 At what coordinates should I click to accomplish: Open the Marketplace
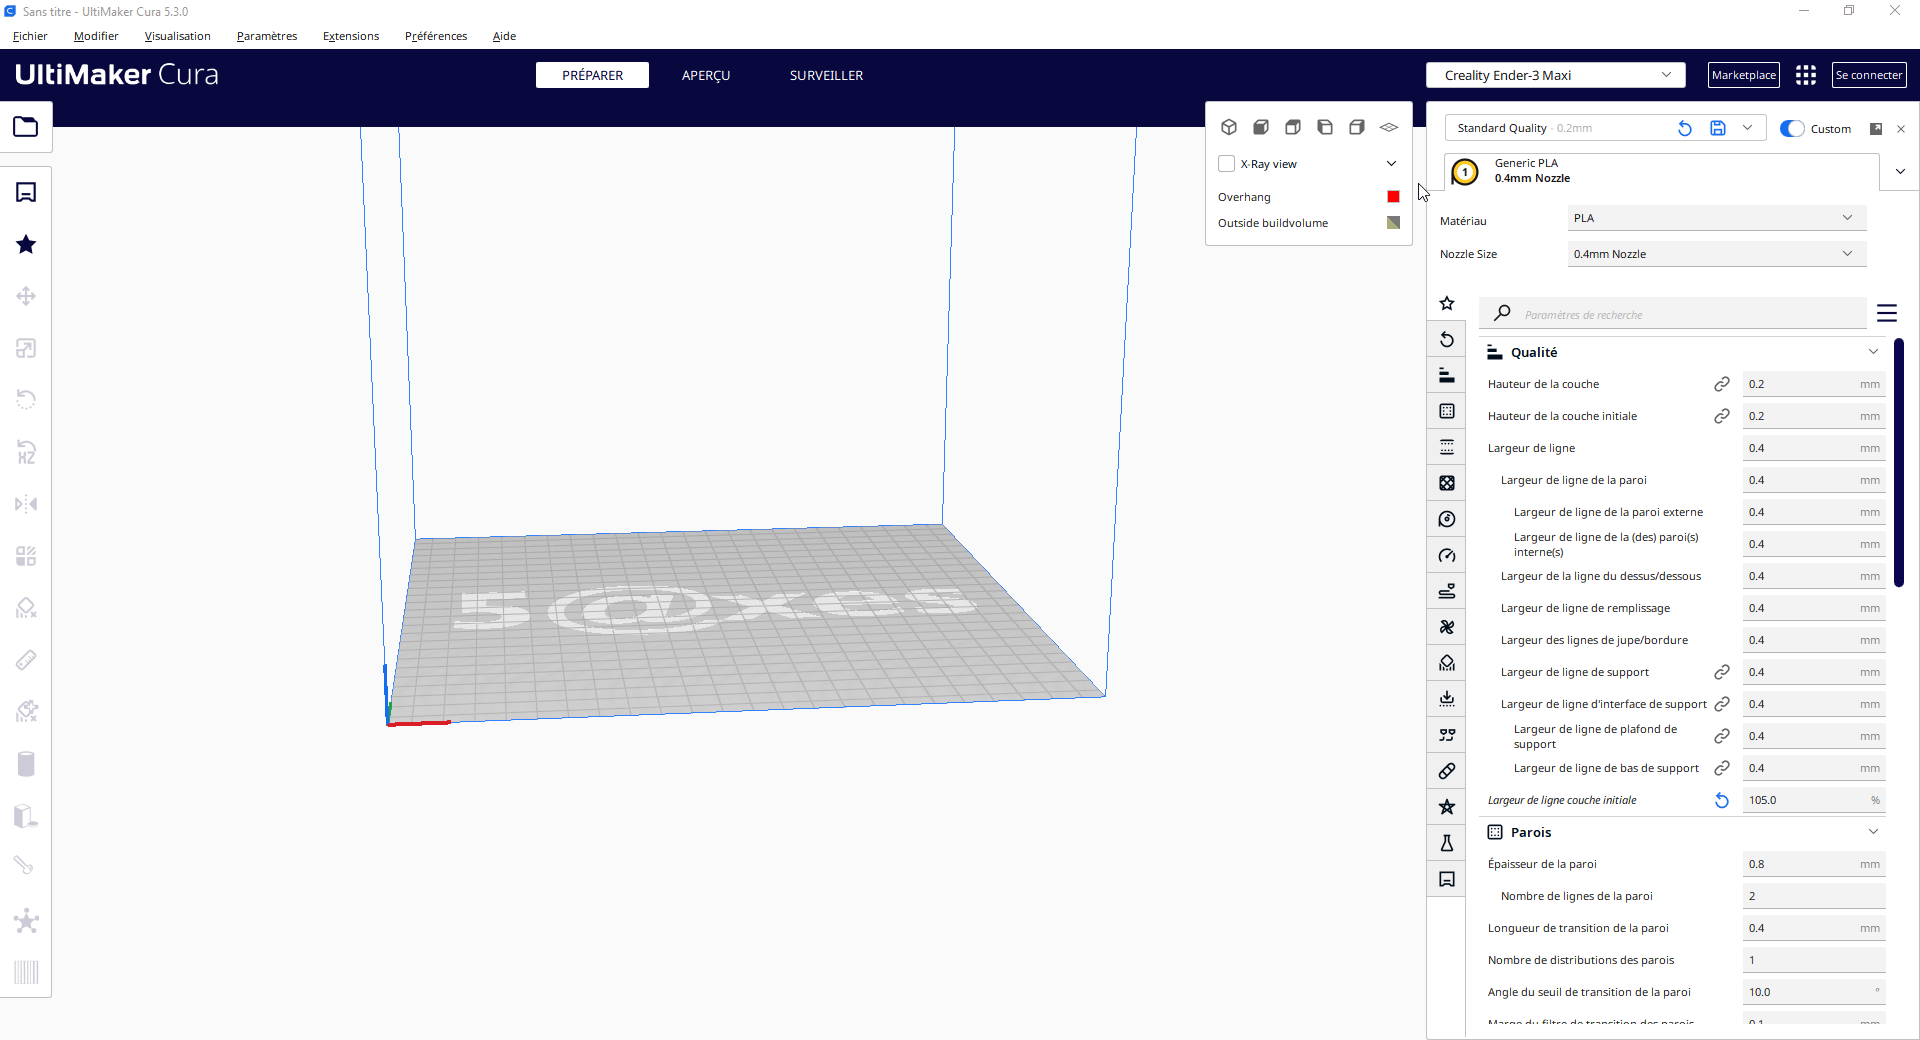(1743, 75)
